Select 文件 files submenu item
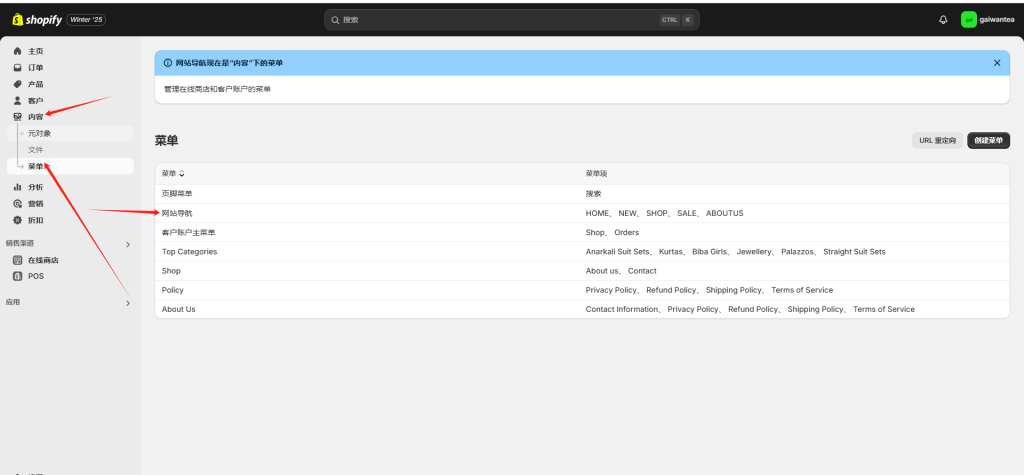This screenshot has height=475, width=1024. pos(35,150)
